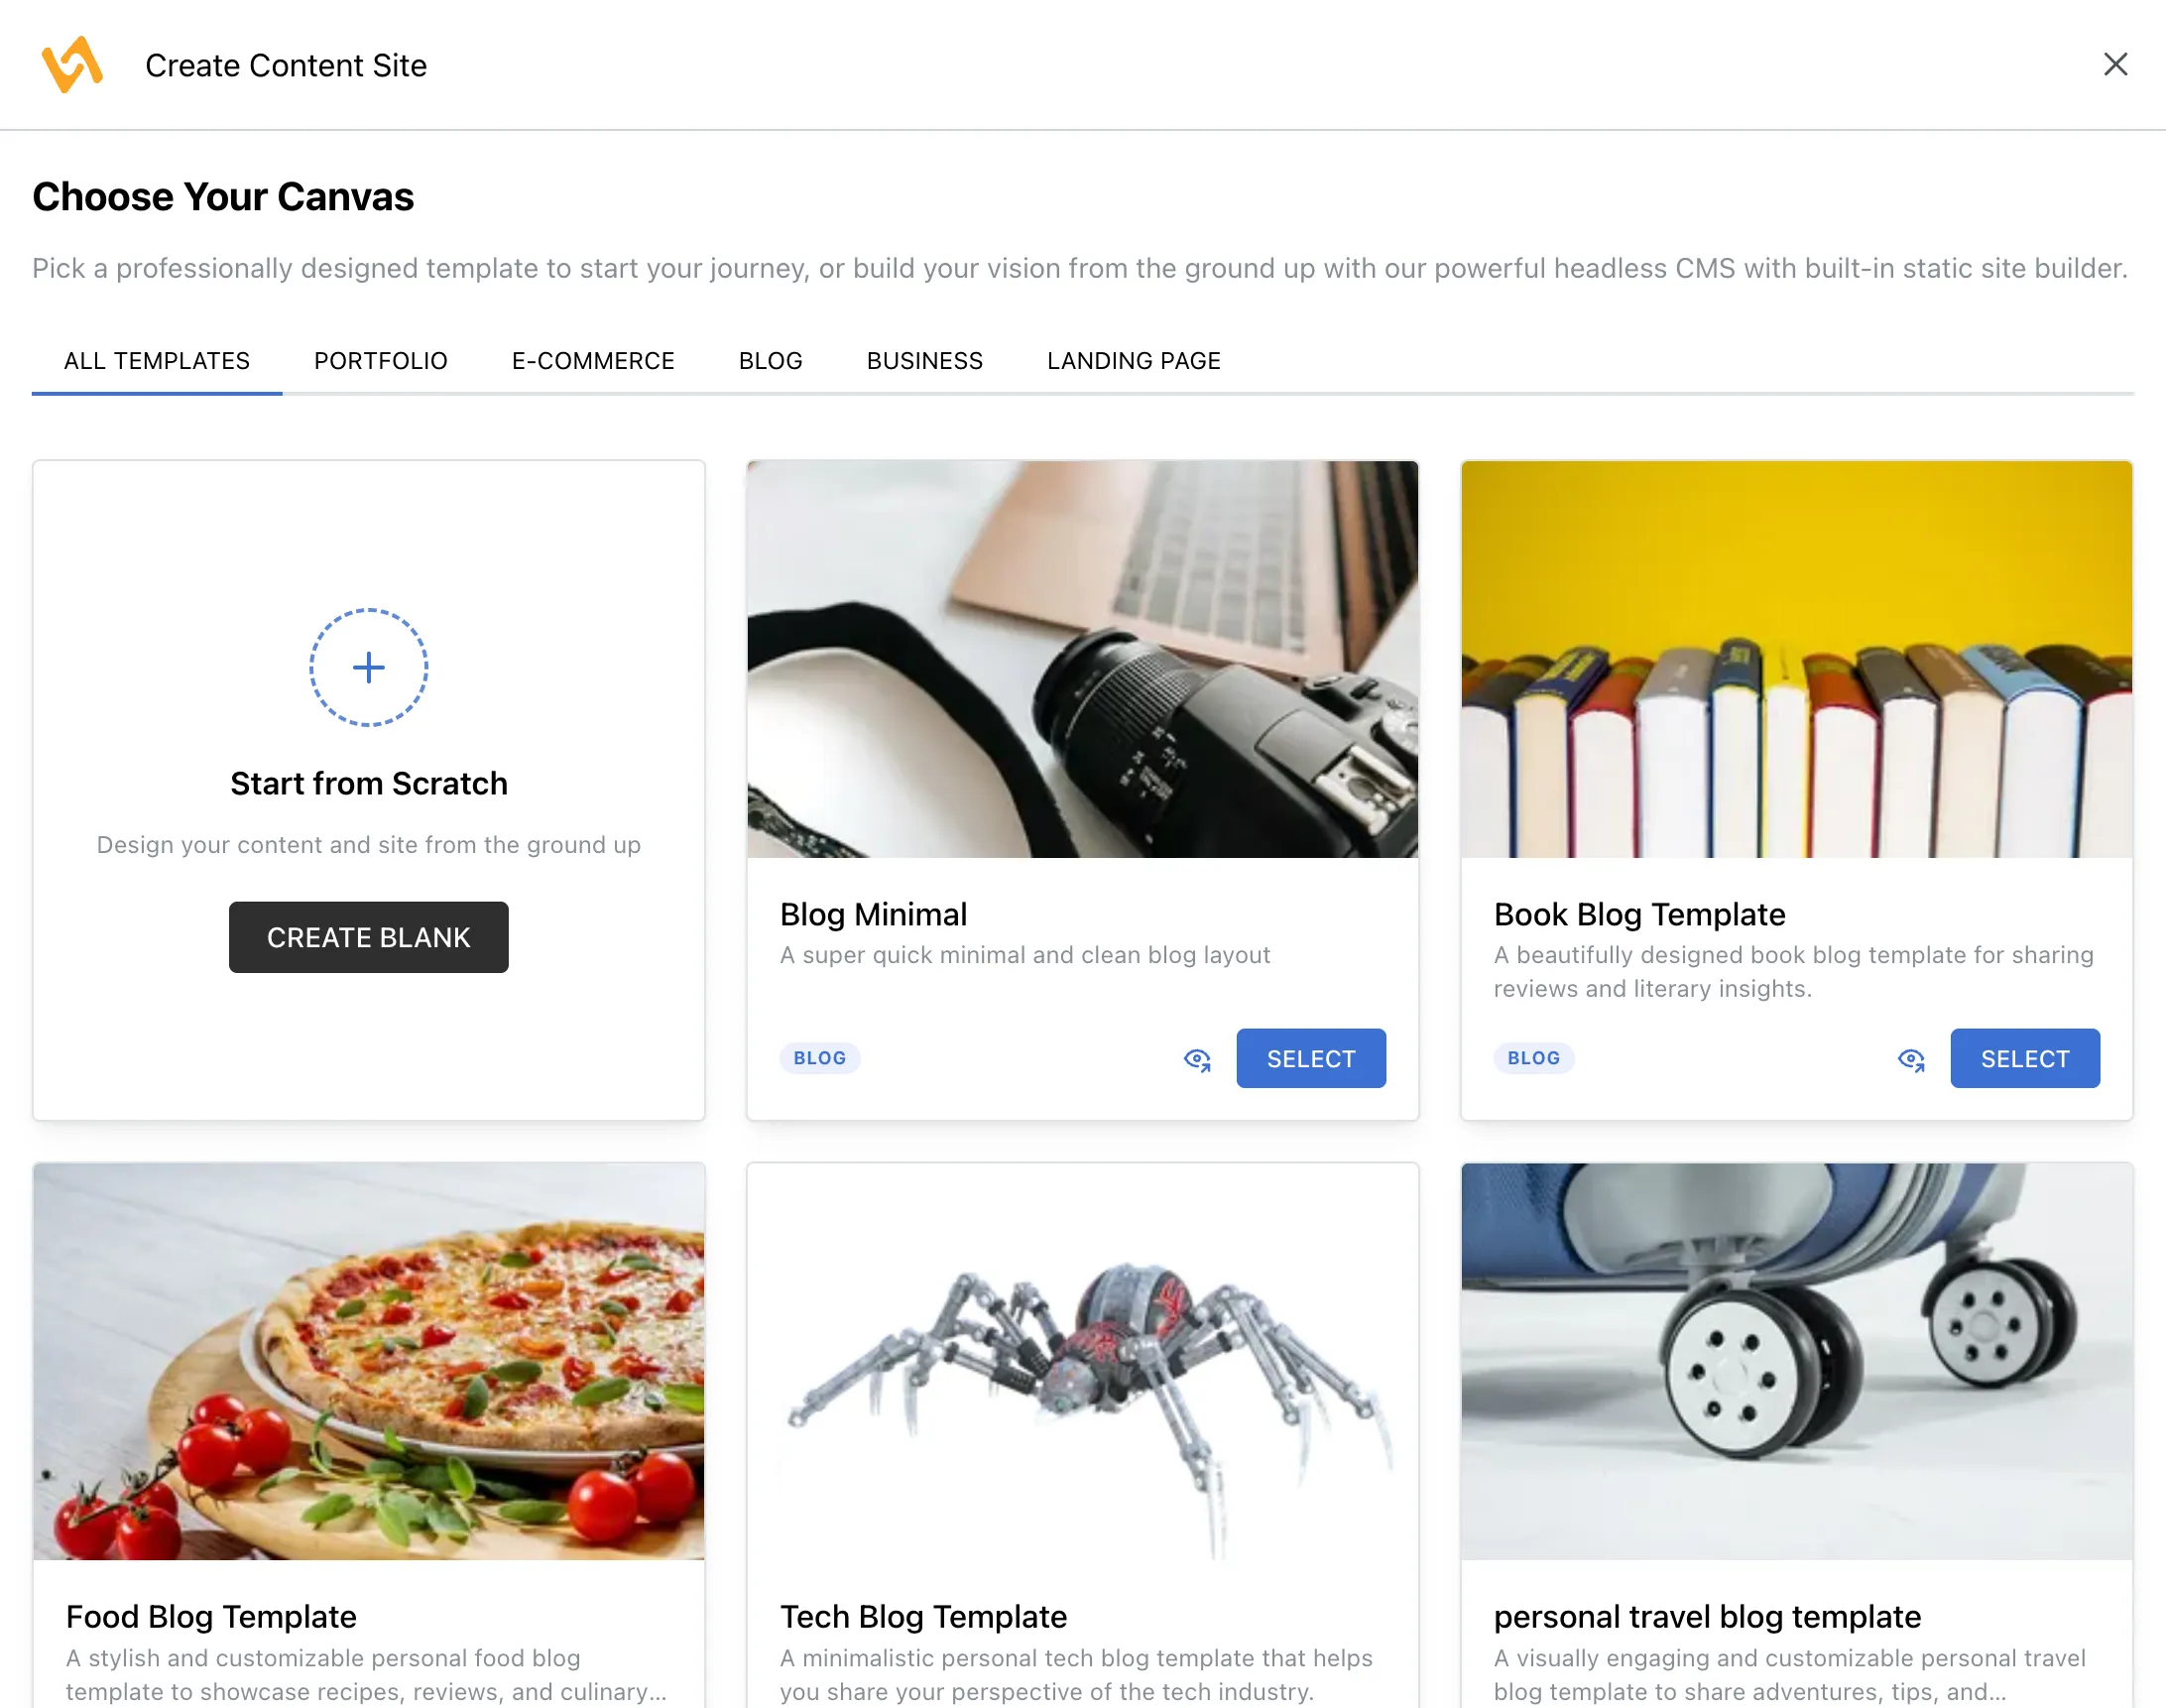Click the Blog Minimal camera thumbnail
Screen dimensions: 2166x1708
coord(1082,659)
